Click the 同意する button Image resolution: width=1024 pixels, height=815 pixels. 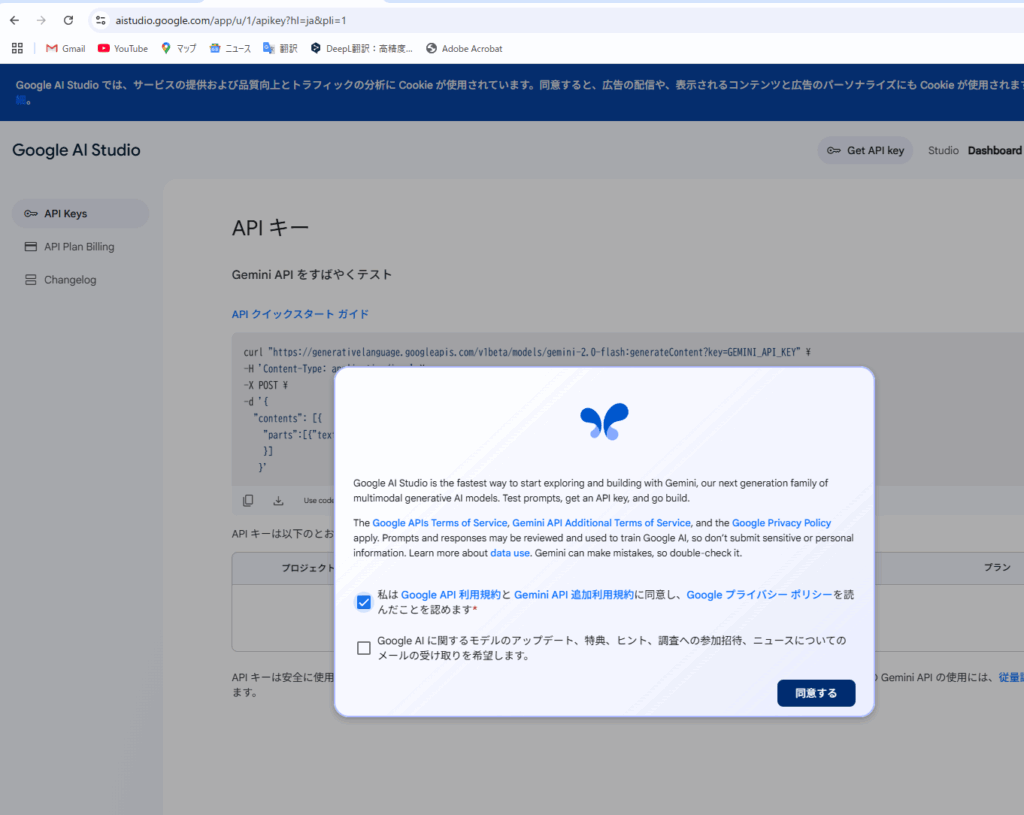pyautogui.click(x=816, y=693)
